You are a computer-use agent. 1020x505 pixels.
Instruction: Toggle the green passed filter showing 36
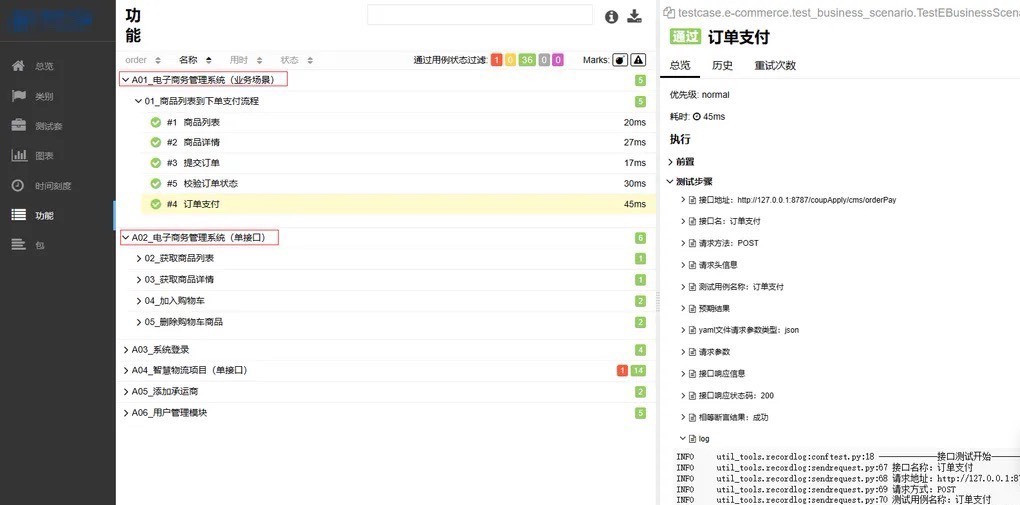[527, 60]
